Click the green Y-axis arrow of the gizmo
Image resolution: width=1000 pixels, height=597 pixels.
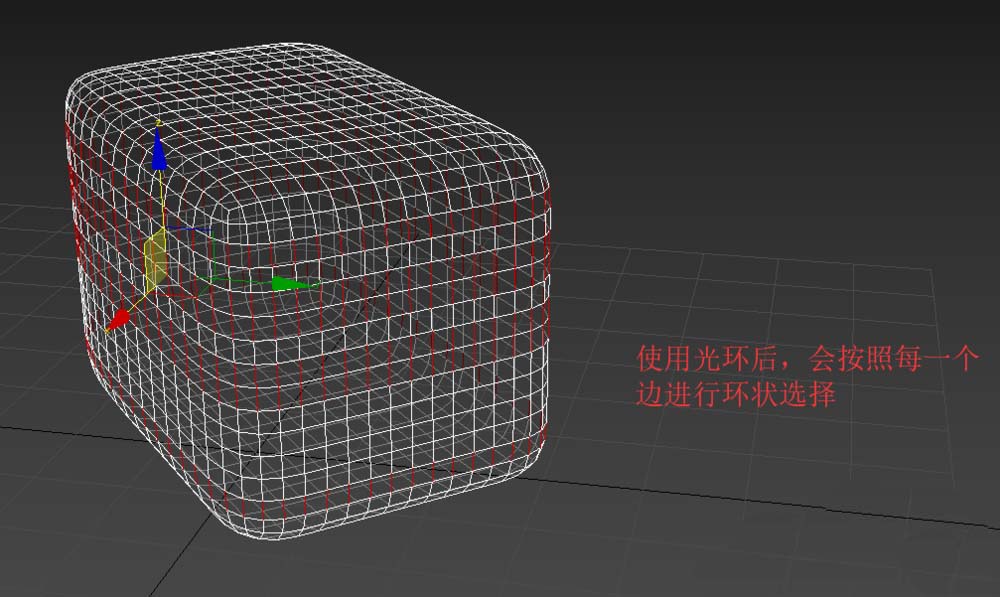click(x=295, y=284)
